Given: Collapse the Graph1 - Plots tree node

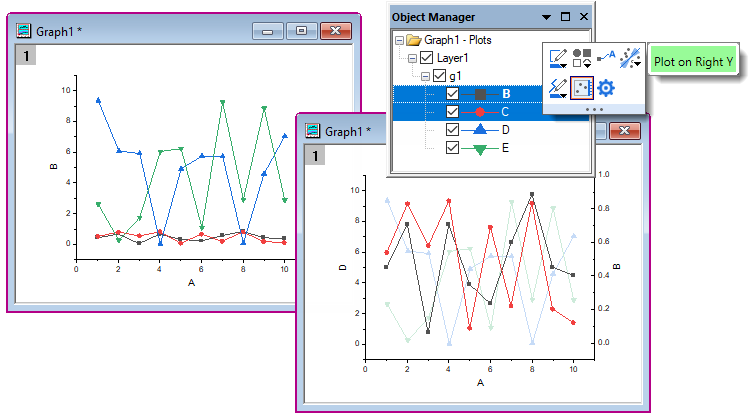Looking at the screenshot, I should point(400,40).
